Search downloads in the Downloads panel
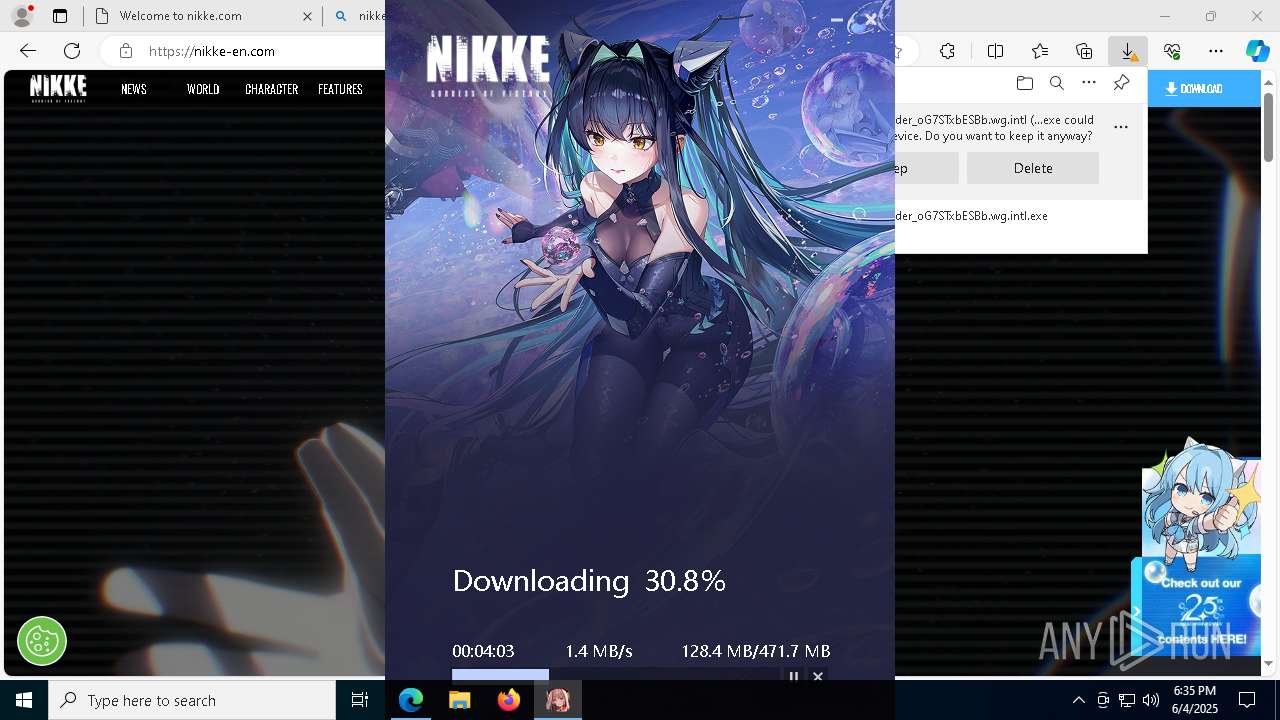 (1056, 83)
